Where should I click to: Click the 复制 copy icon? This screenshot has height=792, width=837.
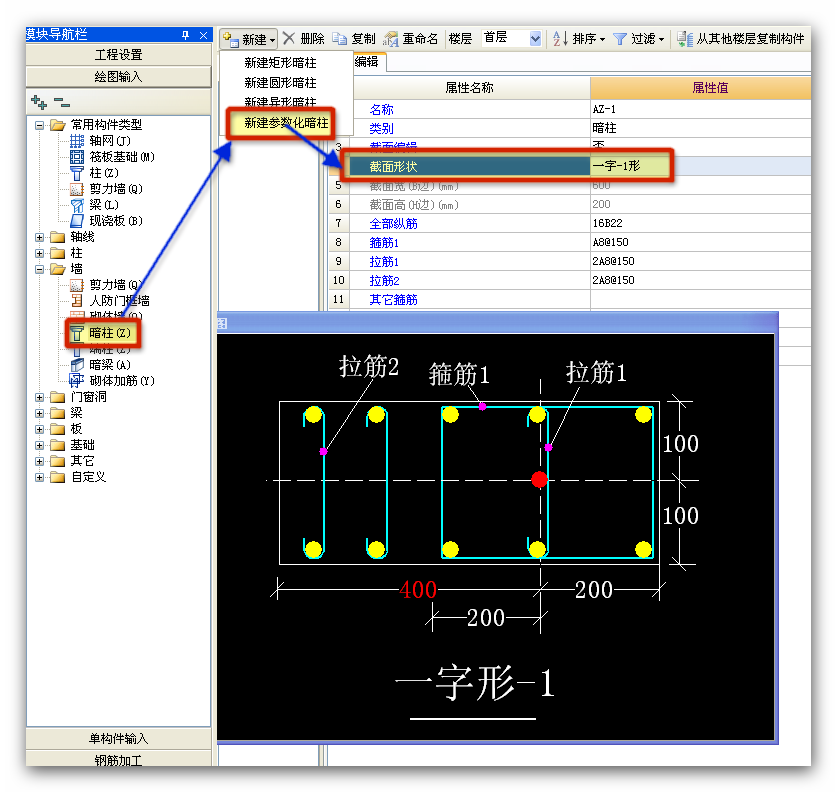point(339,38)
